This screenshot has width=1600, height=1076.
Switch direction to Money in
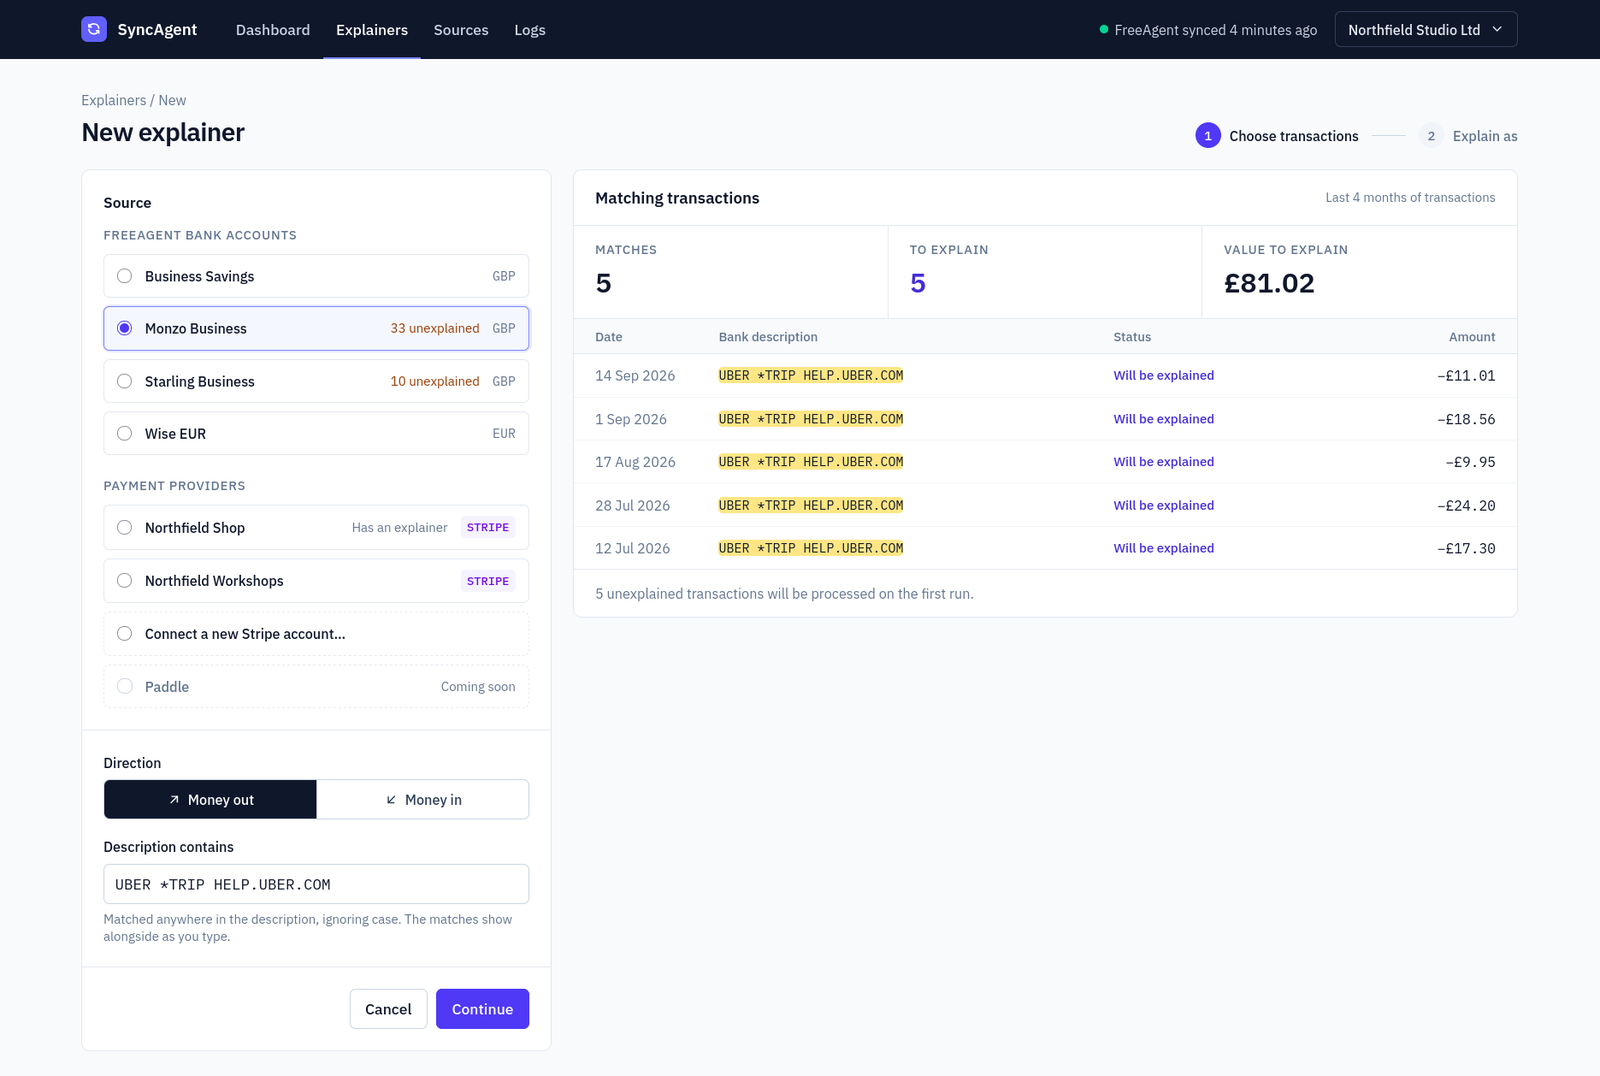[423, 799]
